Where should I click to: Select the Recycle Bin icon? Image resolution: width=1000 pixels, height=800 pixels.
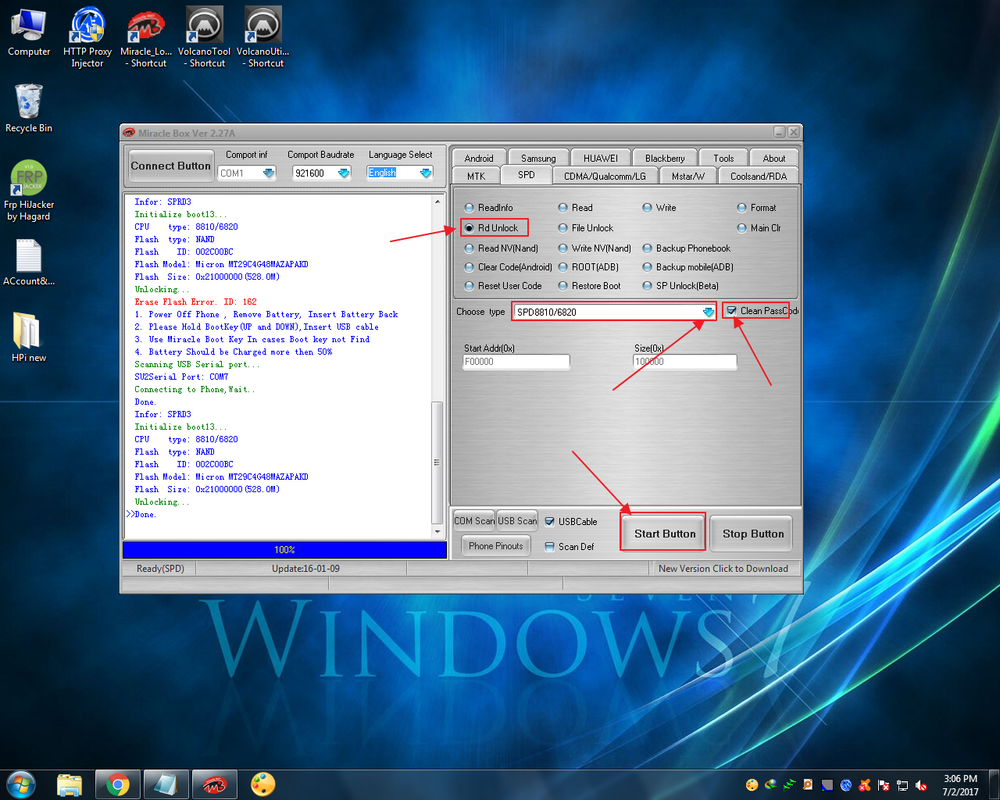click(29, 108)
